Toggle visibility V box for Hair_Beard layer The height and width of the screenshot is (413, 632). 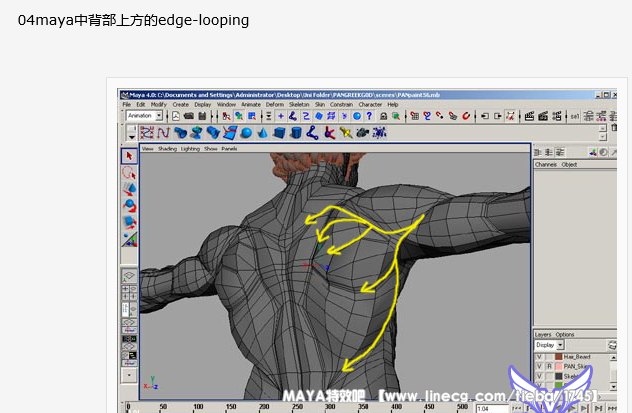pyautogui.click(x=539, y=357)
